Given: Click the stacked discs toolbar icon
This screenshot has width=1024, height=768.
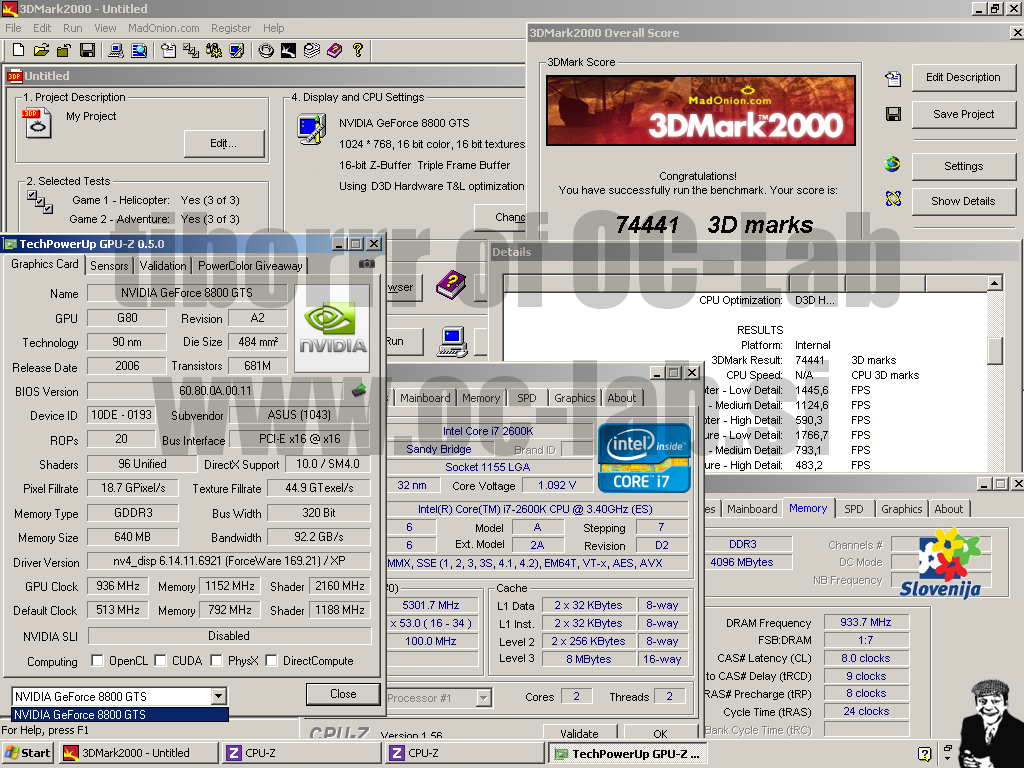Looking at the screenshot, I should 312,50.
